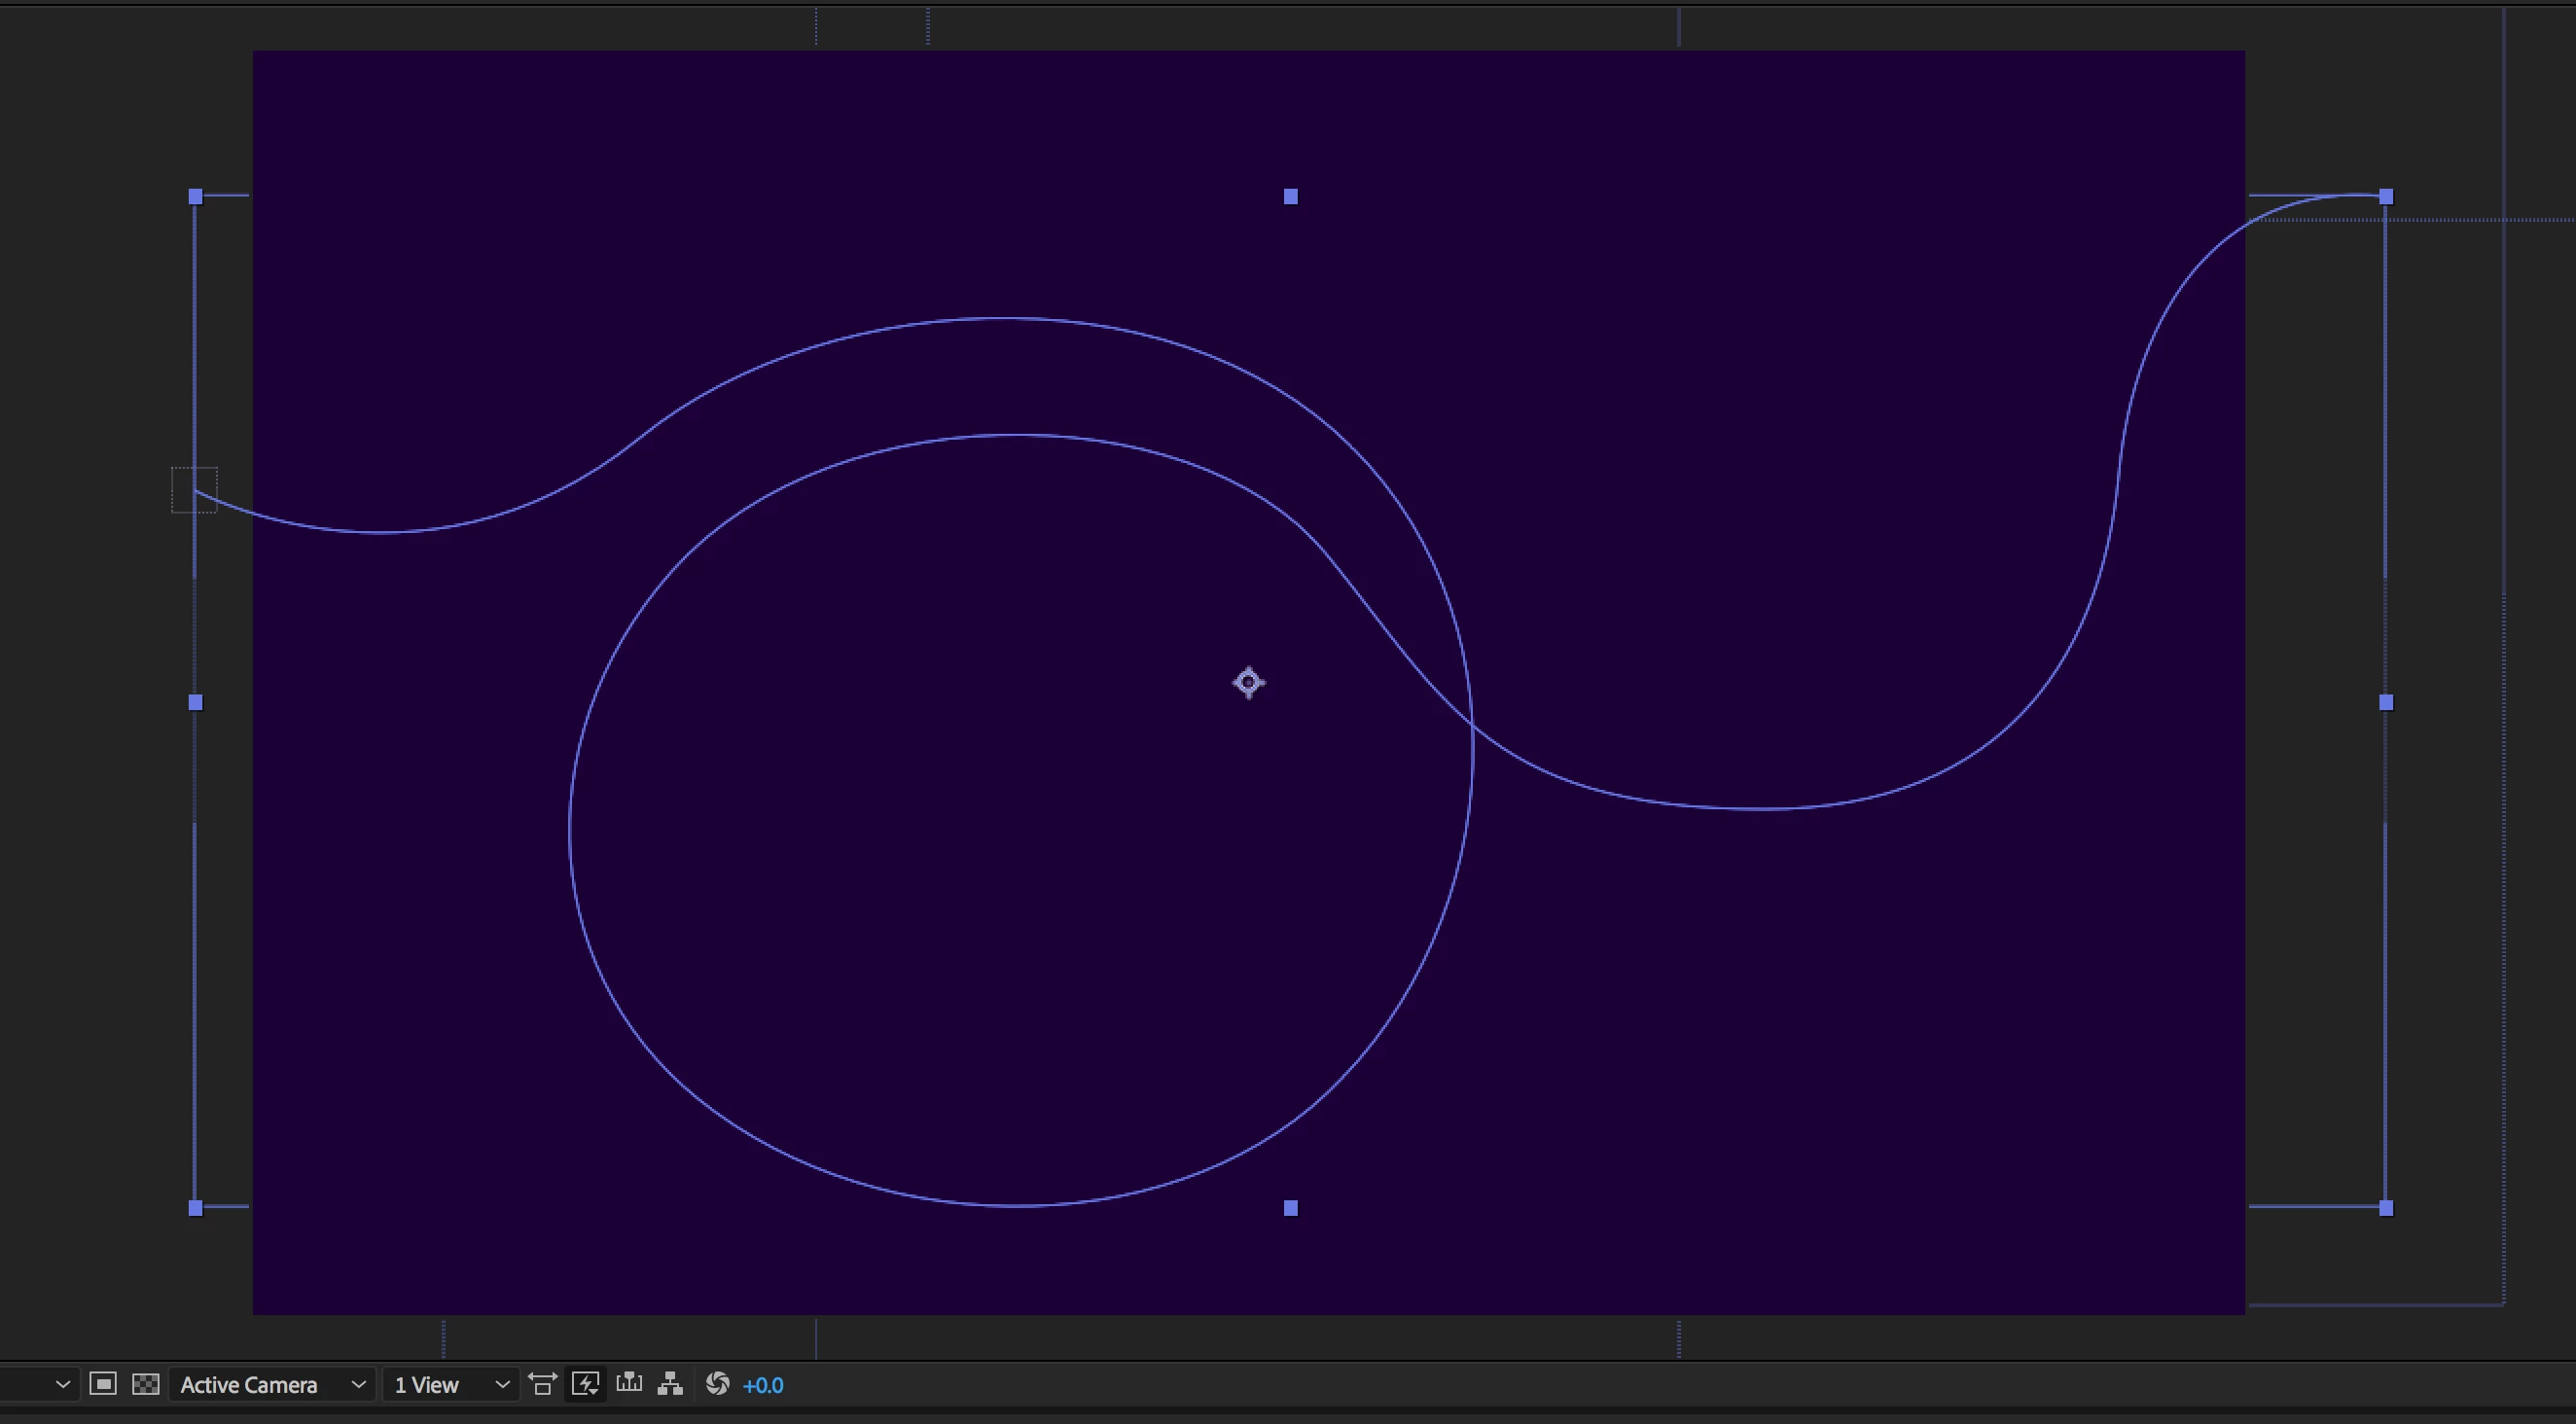
Task: Select the top-right bounding box corner handle
Action: point(2386,197)
